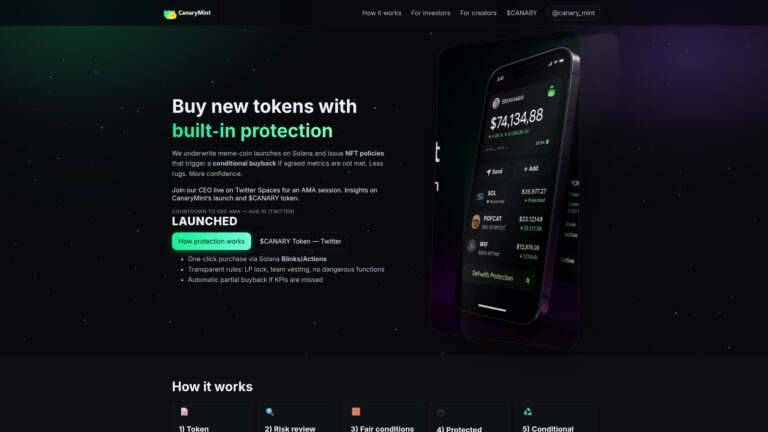Click the CanaryMint brand name

[194, 13]
